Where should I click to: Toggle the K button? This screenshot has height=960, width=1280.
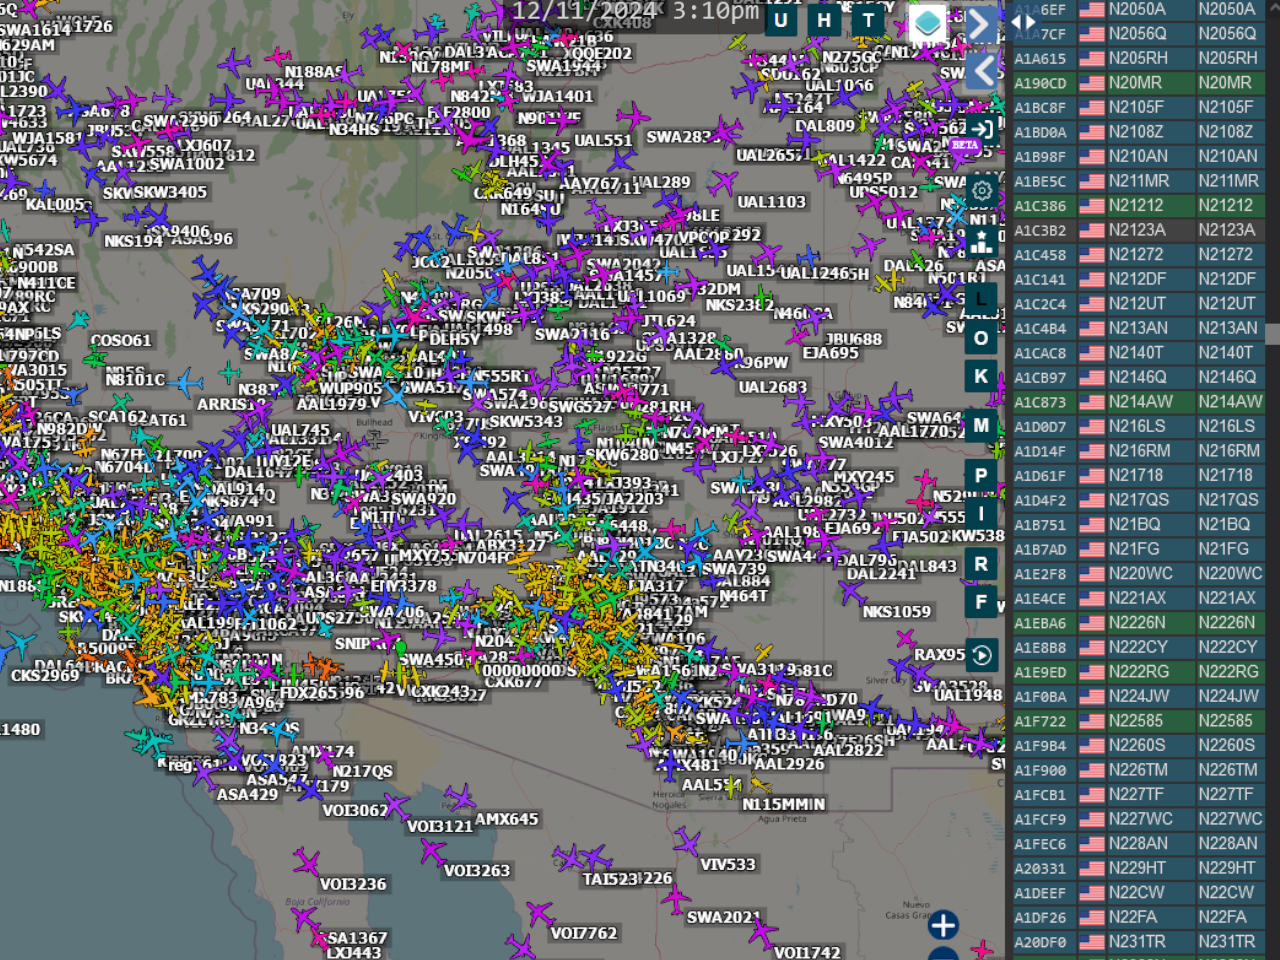981,377
